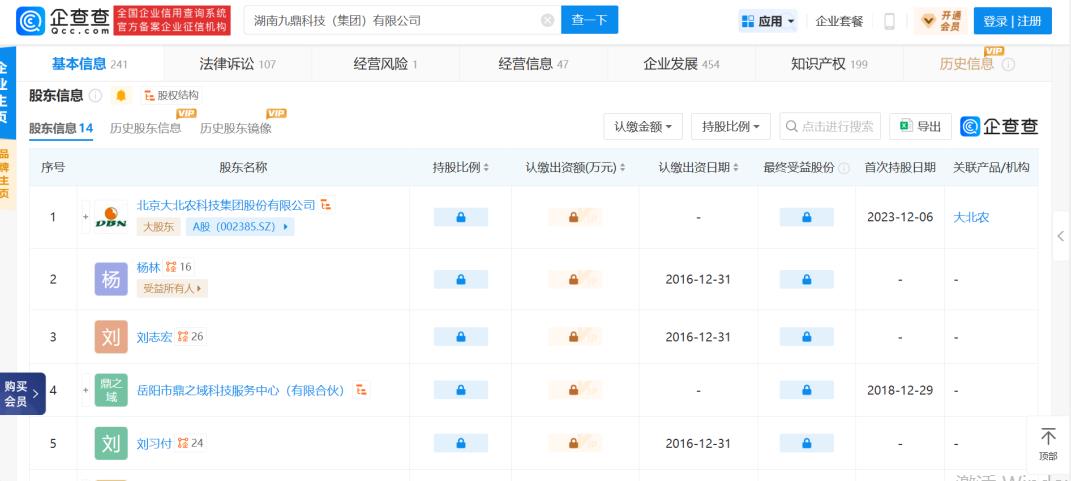Click 品牌主页 left sidebar tab
Image resolution: width=1071 pixels, height=481 pixels.
tap(7, 174)
